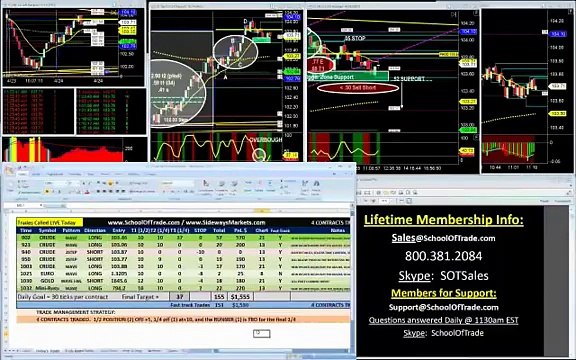Click the Insert cells button in ribbon
The image size is (576, 360).
pos(248,187)
